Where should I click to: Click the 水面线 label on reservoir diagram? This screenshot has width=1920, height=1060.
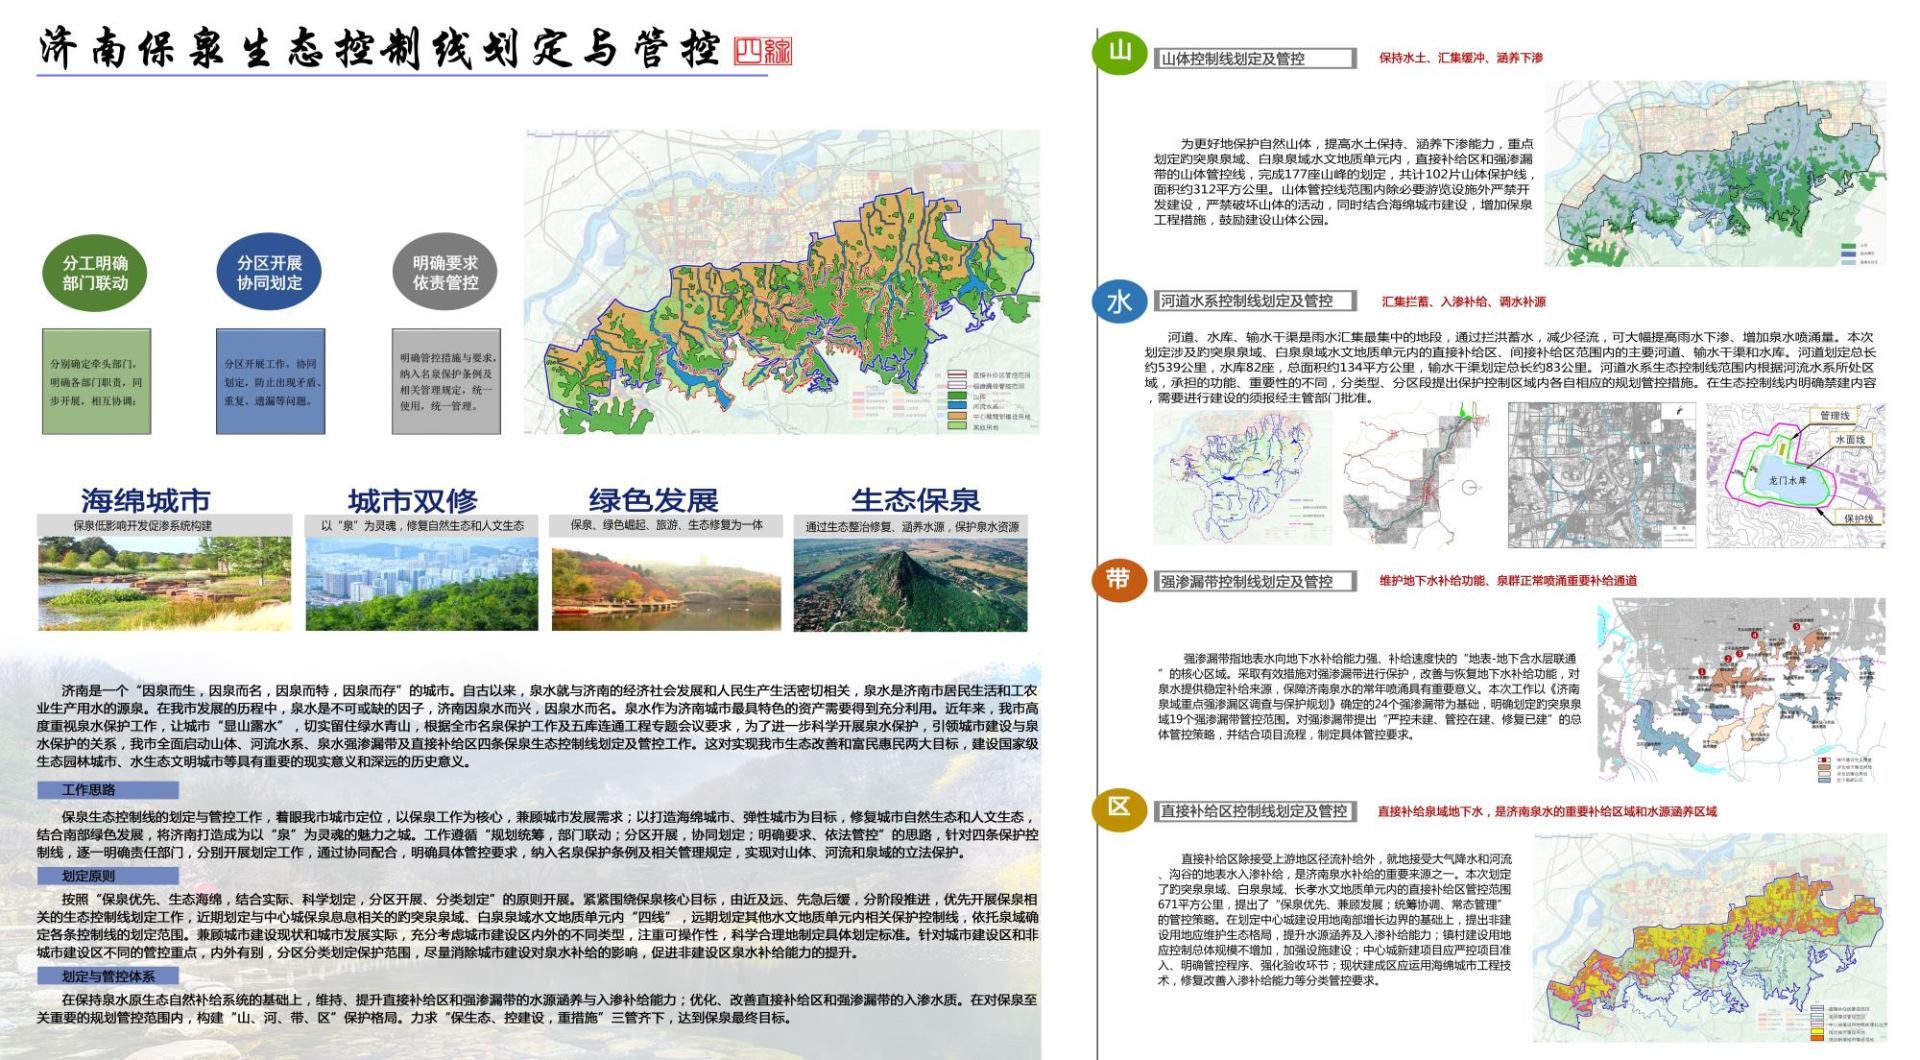[1850, 440]
